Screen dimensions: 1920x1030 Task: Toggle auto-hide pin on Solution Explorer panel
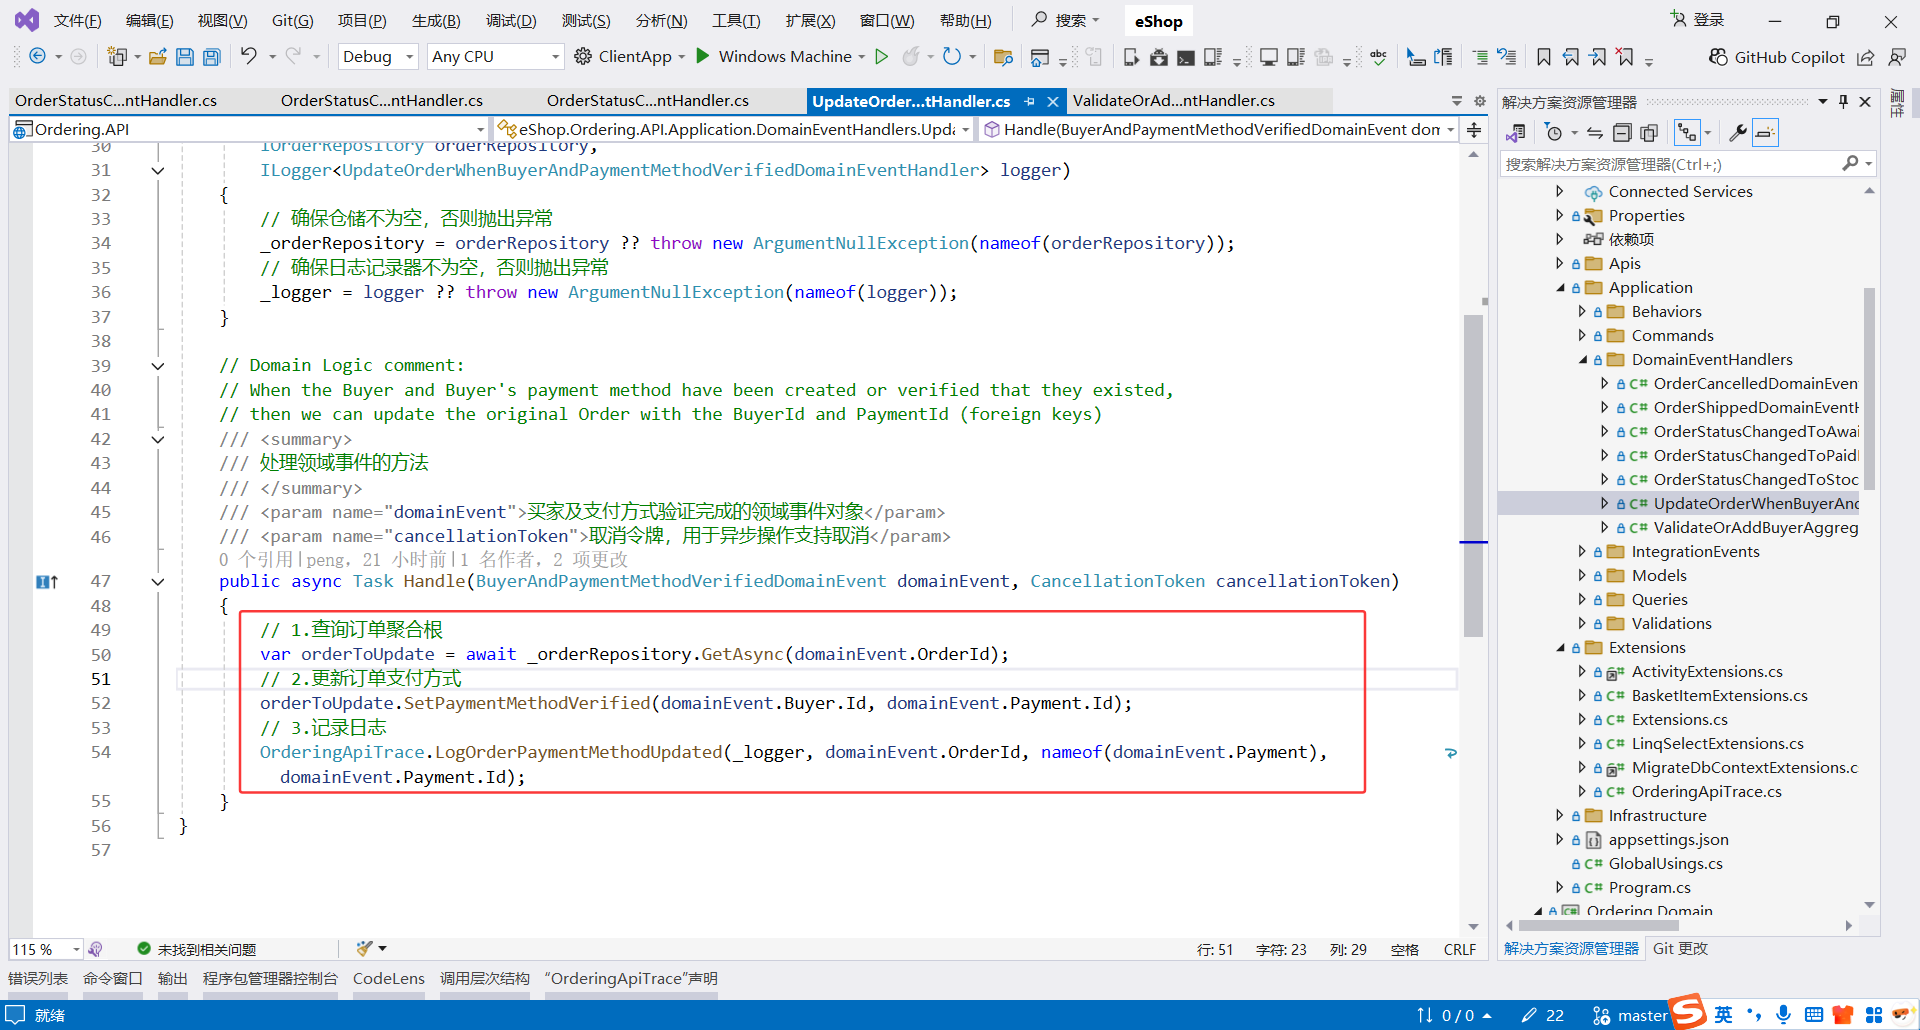(1844, 102)
